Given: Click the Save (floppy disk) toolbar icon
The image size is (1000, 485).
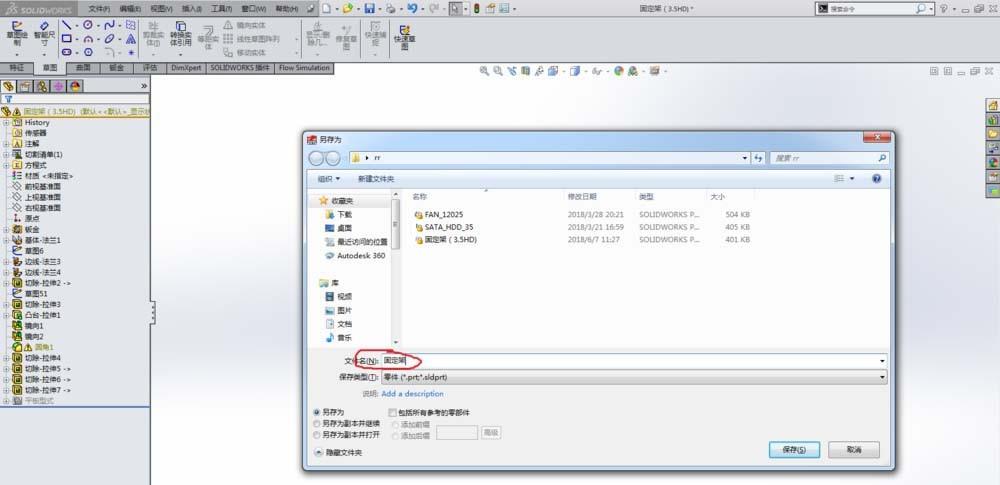Looking at the screenshot, I should tap(369, 8).
